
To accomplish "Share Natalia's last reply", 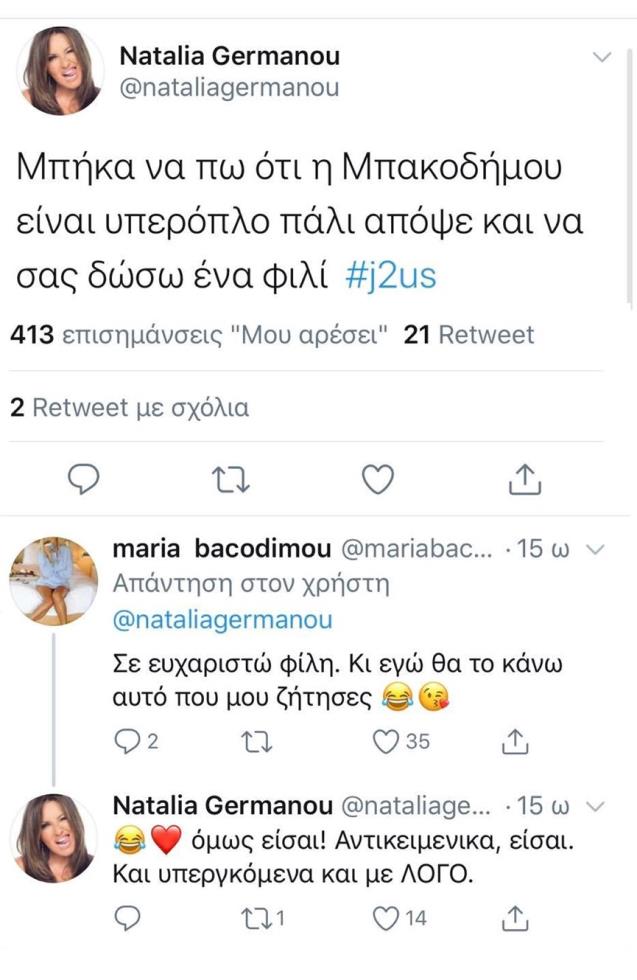I will point(514,918).
